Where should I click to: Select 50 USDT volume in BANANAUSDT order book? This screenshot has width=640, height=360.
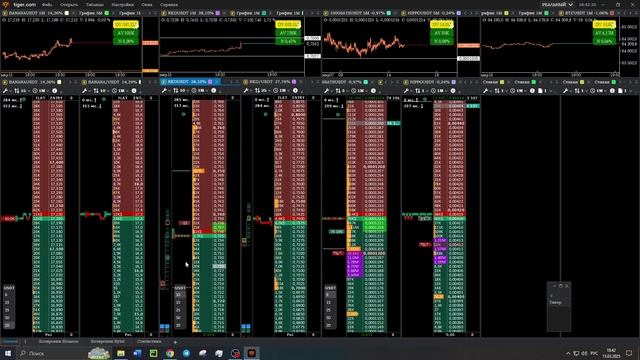click(x=7, y=318)
